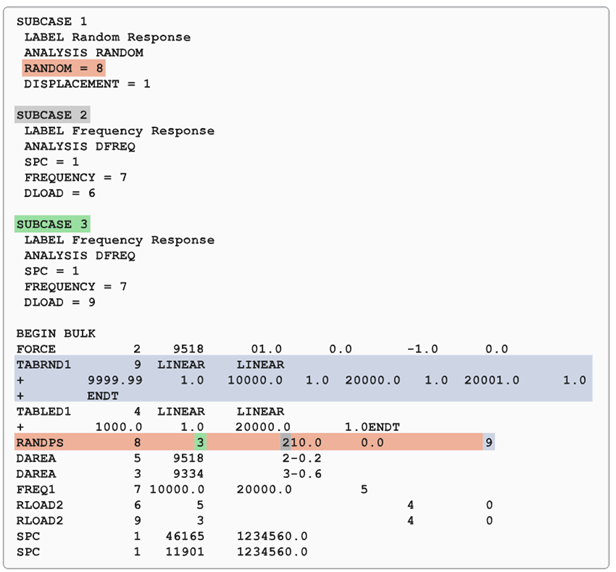Click 'DISPLACEMENT = 1' line
The image size is (616, 572).
click(x=87, y=84)
